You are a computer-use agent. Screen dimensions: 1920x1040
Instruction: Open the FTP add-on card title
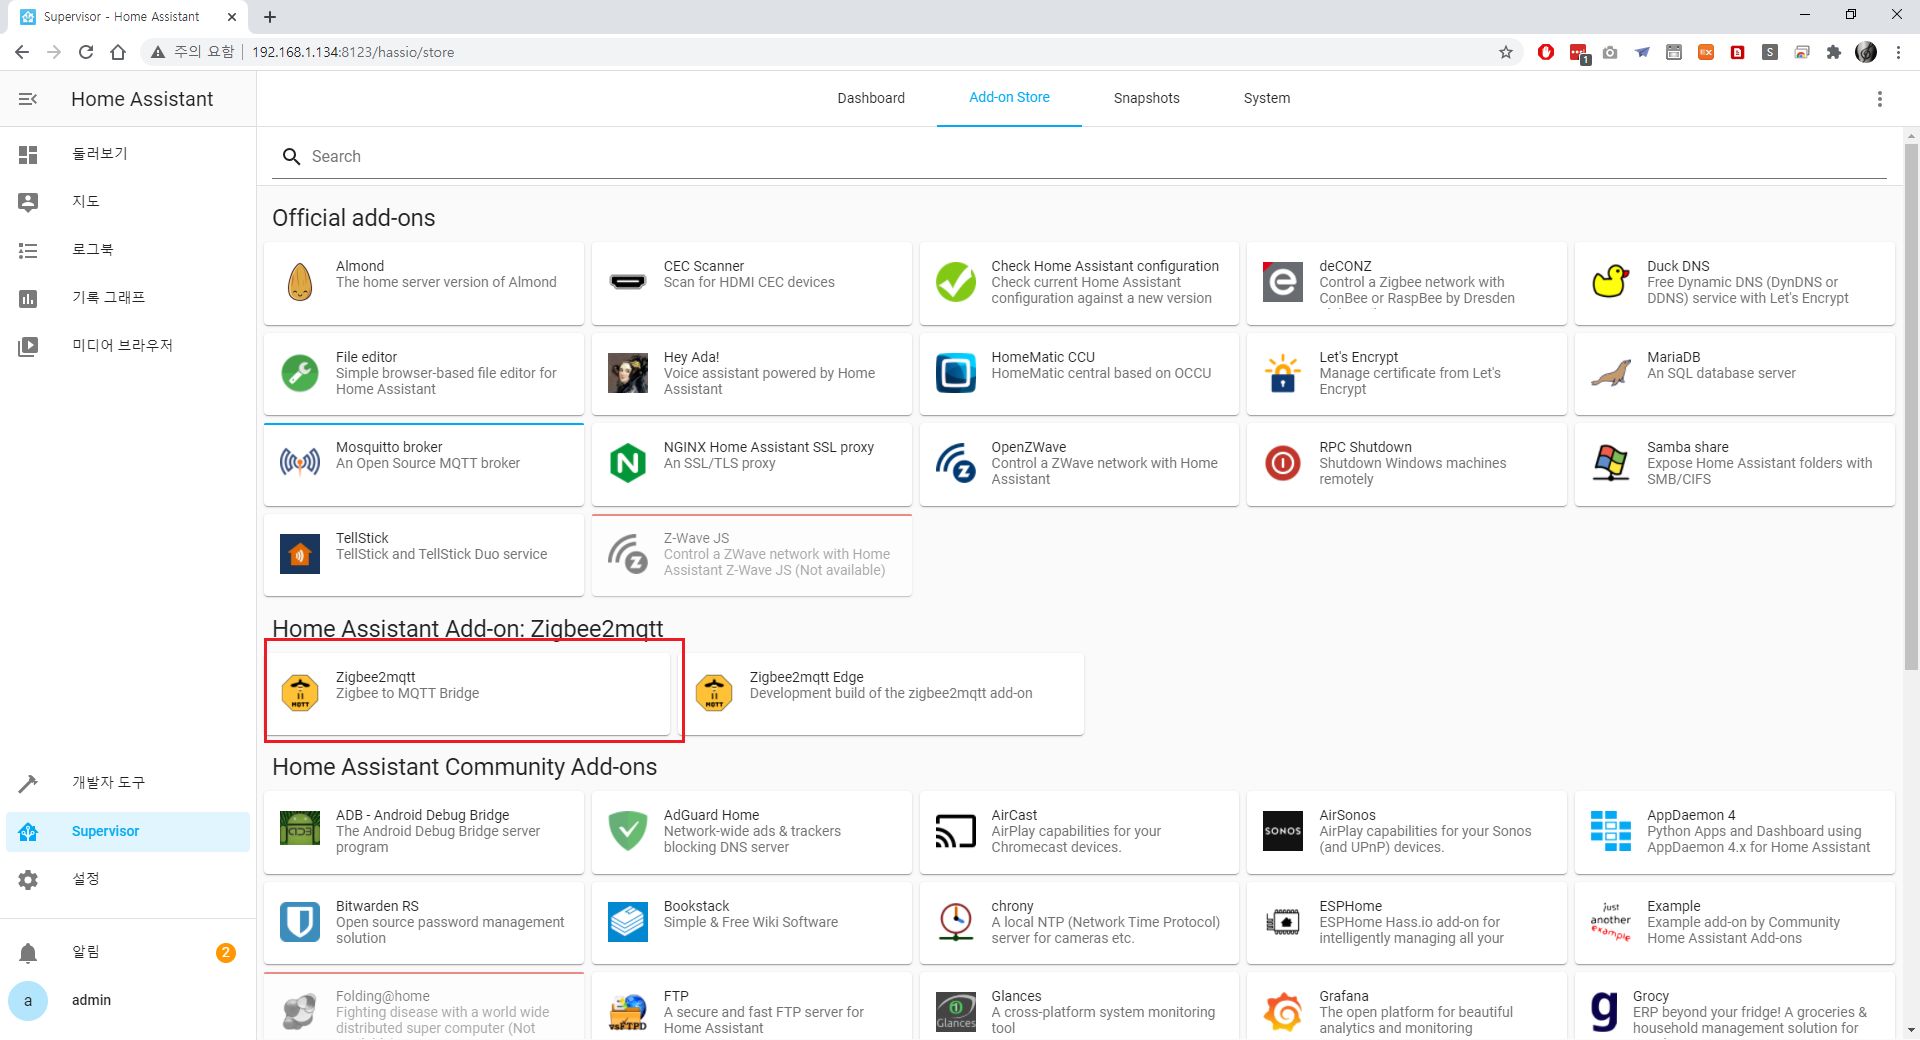[676, 996]
